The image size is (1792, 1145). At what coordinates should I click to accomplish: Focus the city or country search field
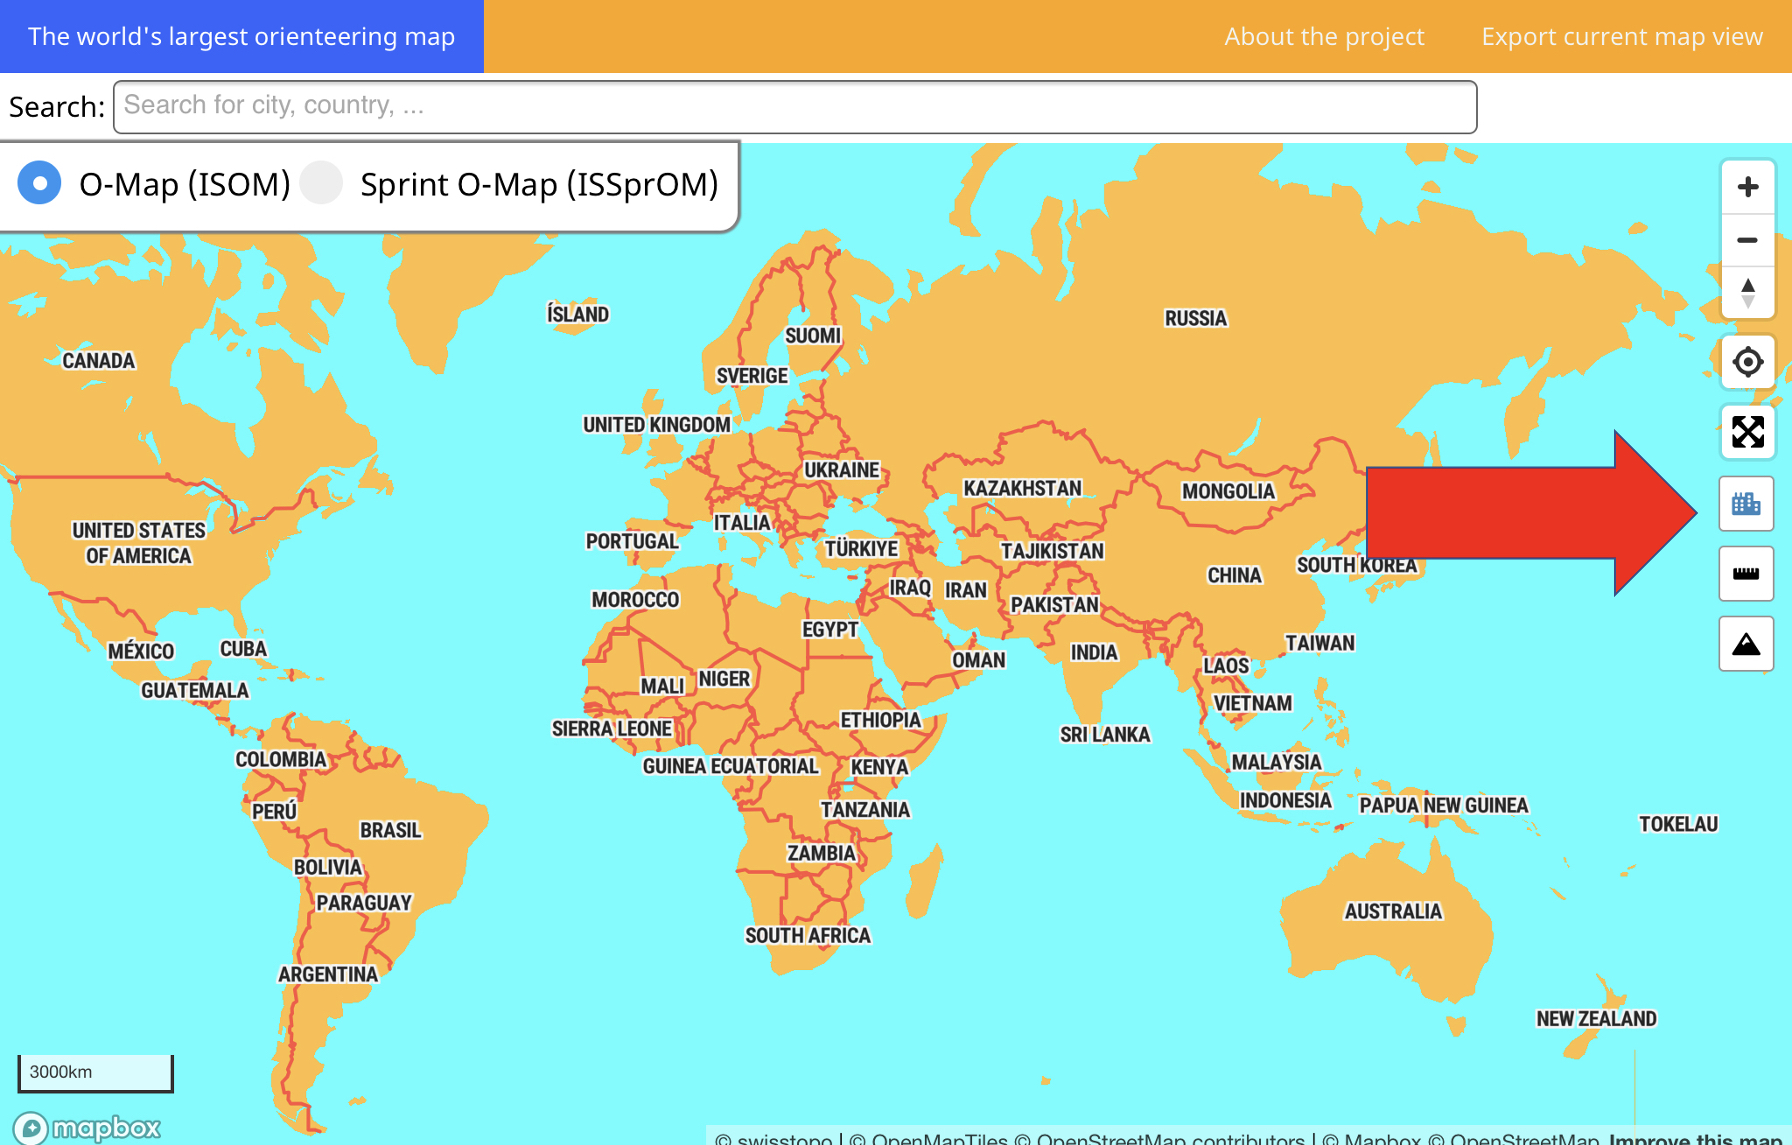[795, 106]
